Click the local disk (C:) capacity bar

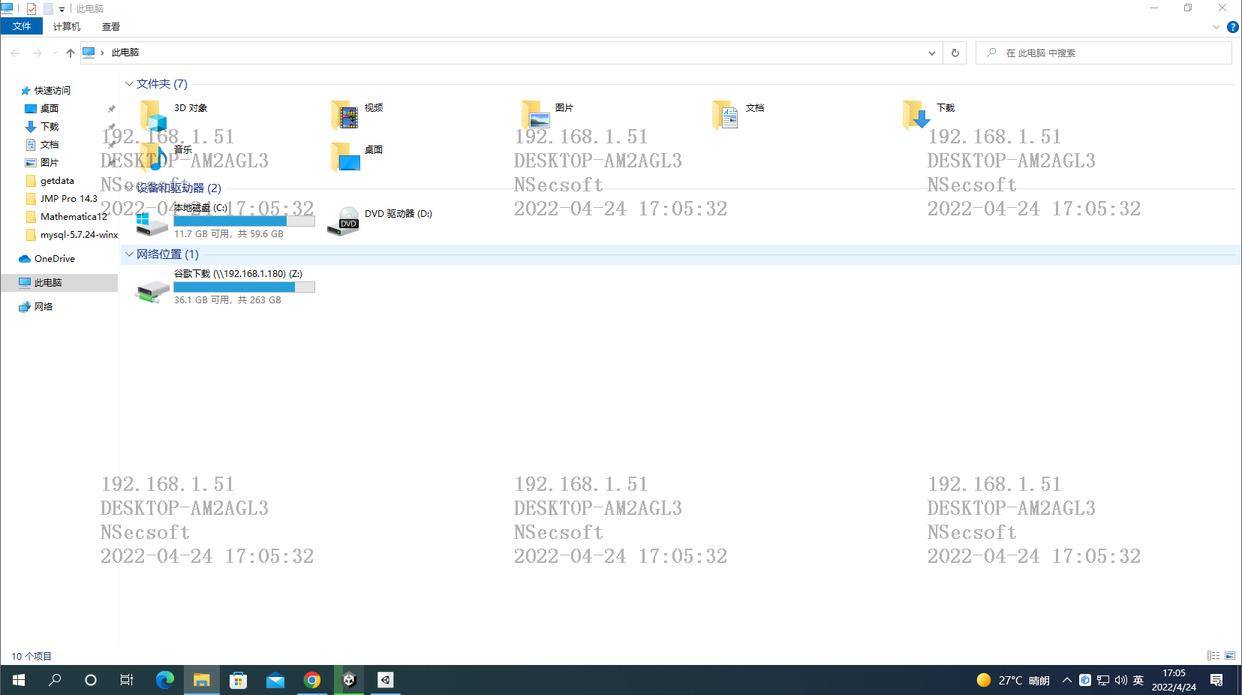coord(244,220)
